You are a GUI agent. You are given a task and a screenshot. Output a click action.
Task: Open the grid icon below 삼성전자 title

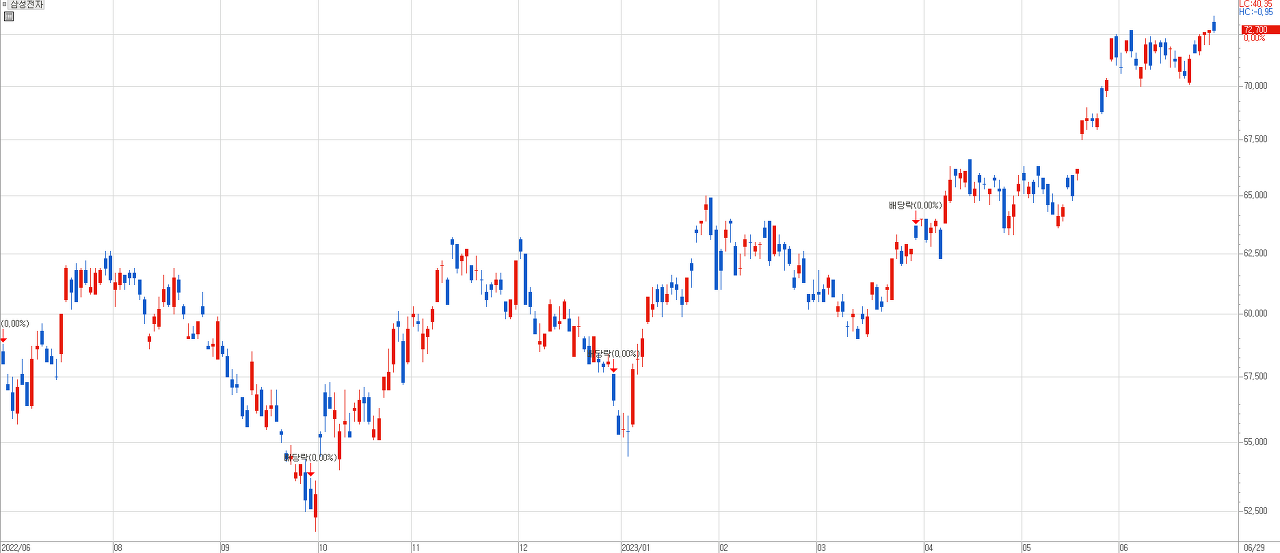pos(9,16)
